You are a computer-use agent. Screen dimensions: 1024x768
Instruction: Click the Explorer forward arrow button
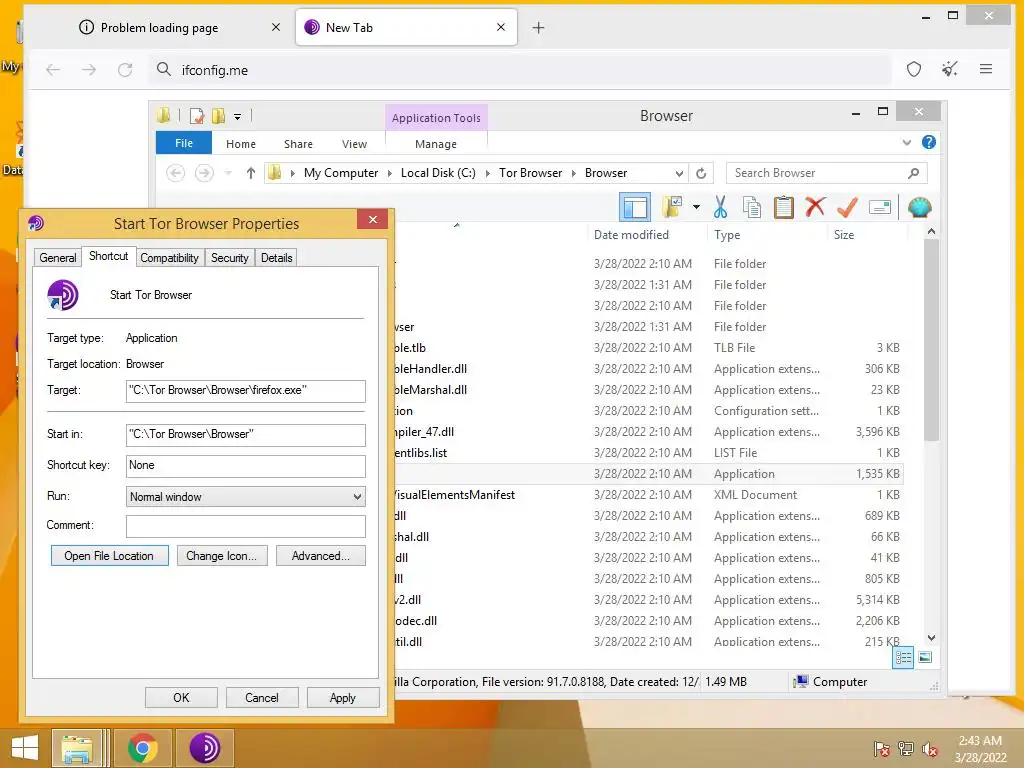(204, 173)
